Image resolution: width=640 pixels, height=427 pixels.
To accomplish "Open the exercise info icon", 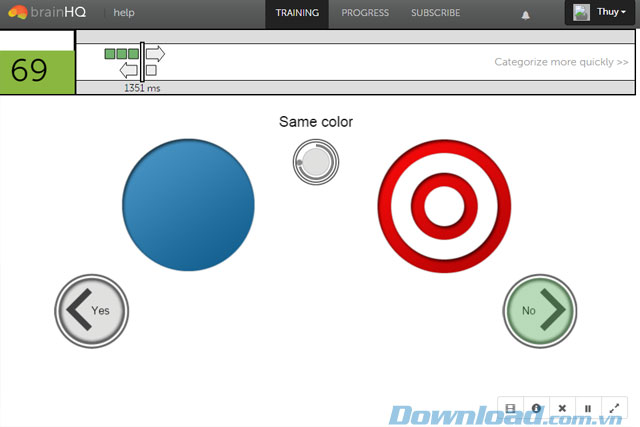I will [536, 408].
